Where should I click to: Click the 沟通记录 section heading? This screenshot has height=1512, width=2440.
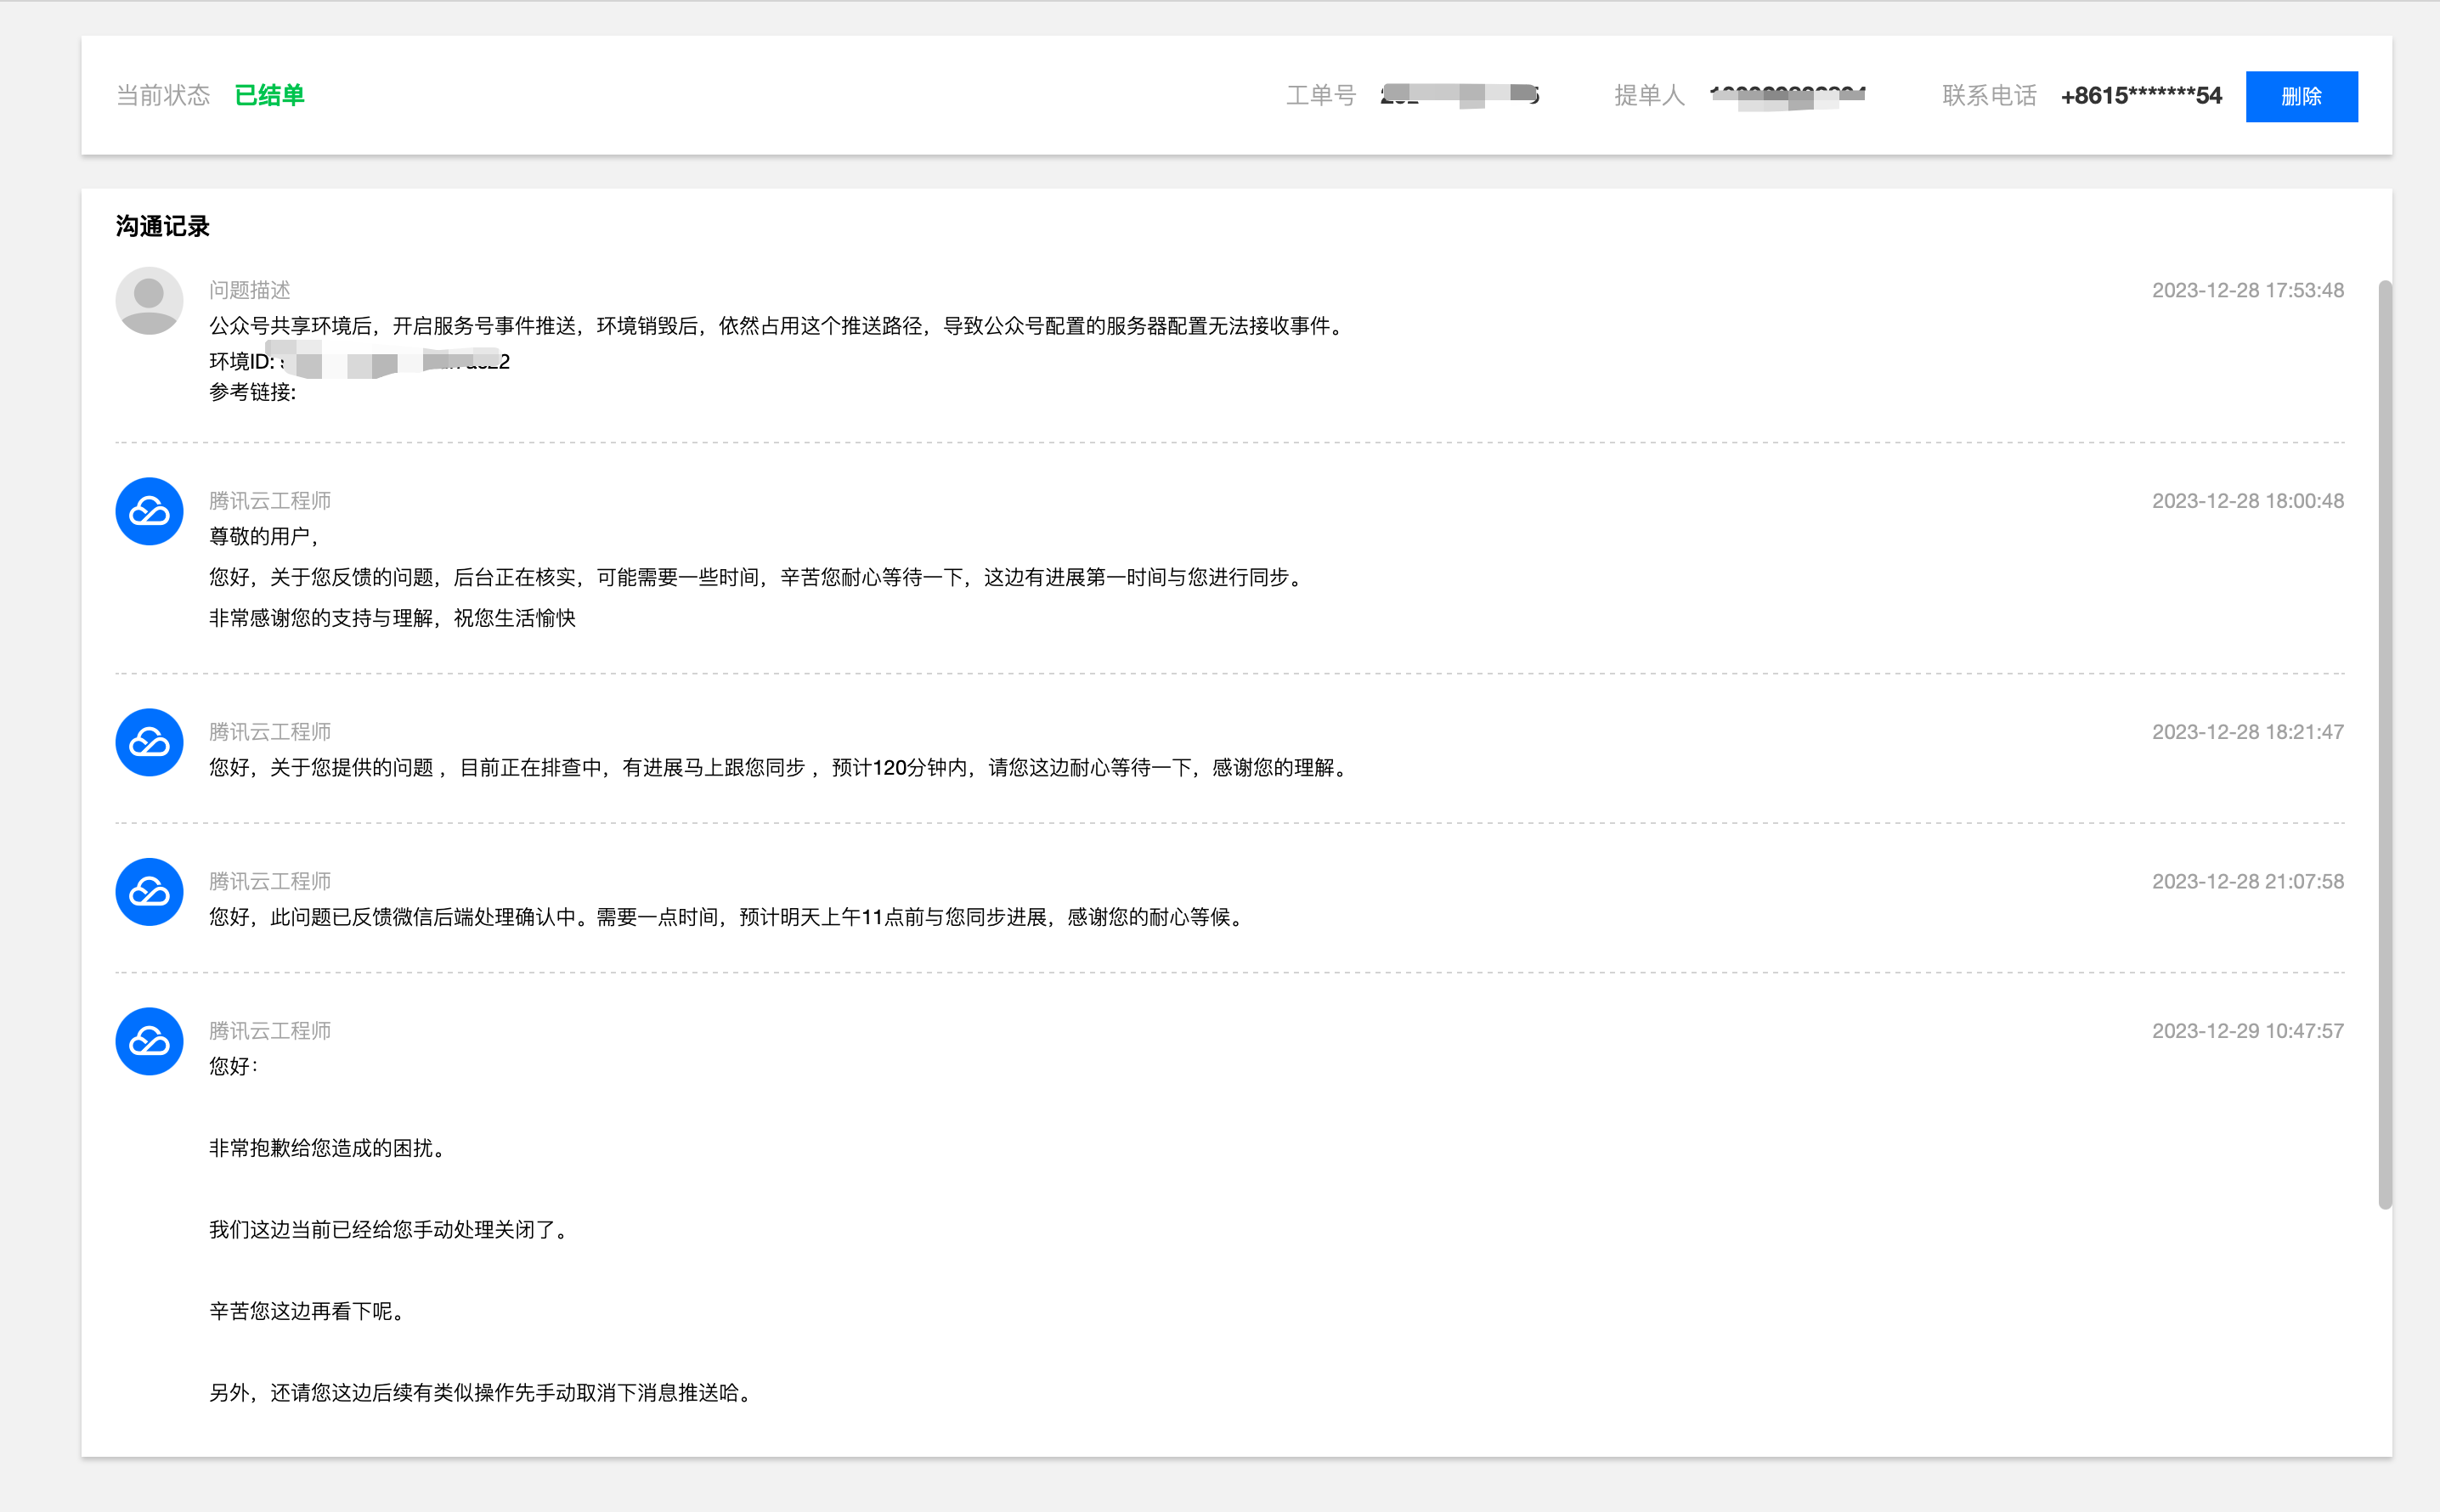pyautogui.click(x=163, y=226)
